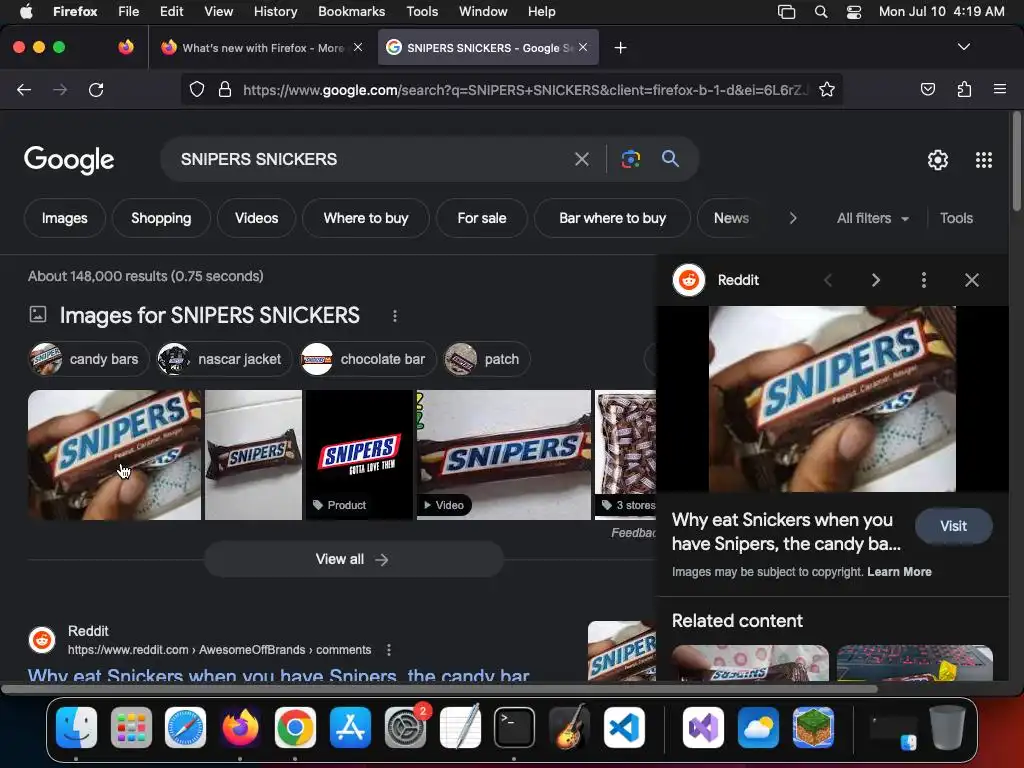The image size is (1024, 768).
Task: Click the vertical page scrollbar
Action: (x=1016, y=162)
